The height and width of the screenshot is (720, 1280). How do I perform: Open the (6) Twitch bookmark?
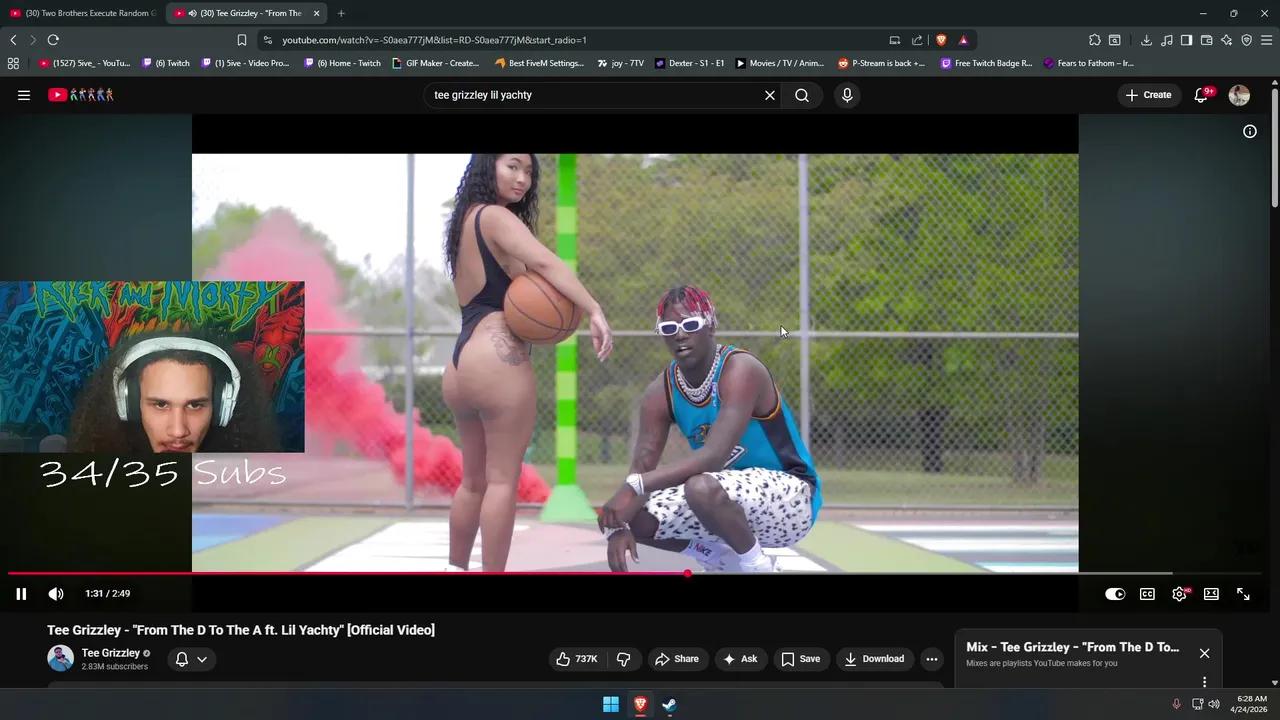coord(166,63)
